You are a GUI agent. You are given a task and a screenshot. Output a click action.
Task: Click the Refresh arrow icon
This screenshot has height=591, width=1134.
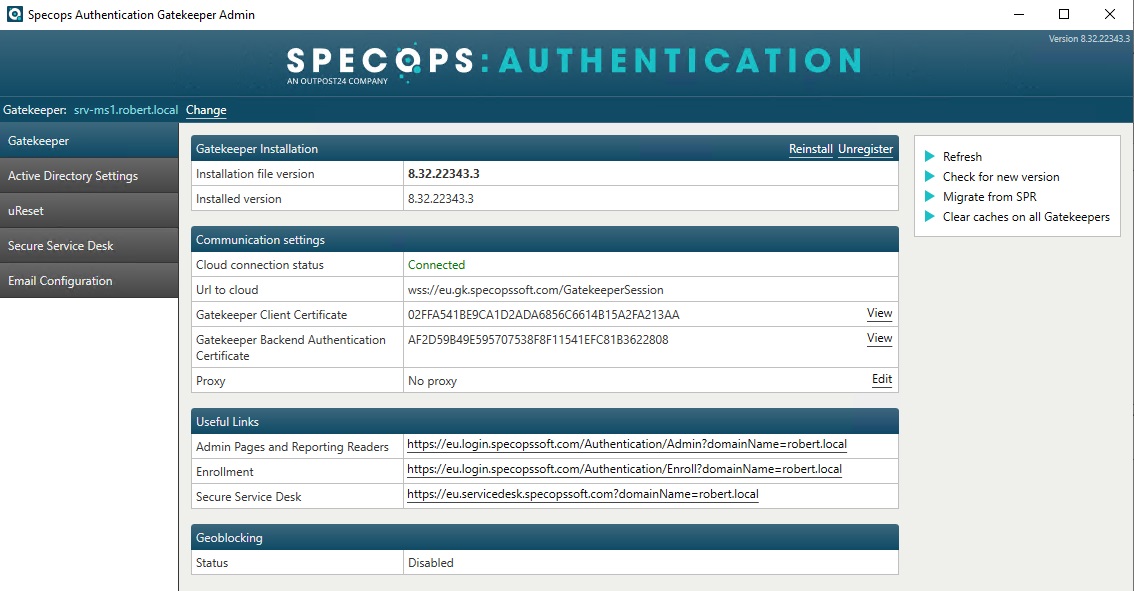pyautogui.click(x=930, y=156)
